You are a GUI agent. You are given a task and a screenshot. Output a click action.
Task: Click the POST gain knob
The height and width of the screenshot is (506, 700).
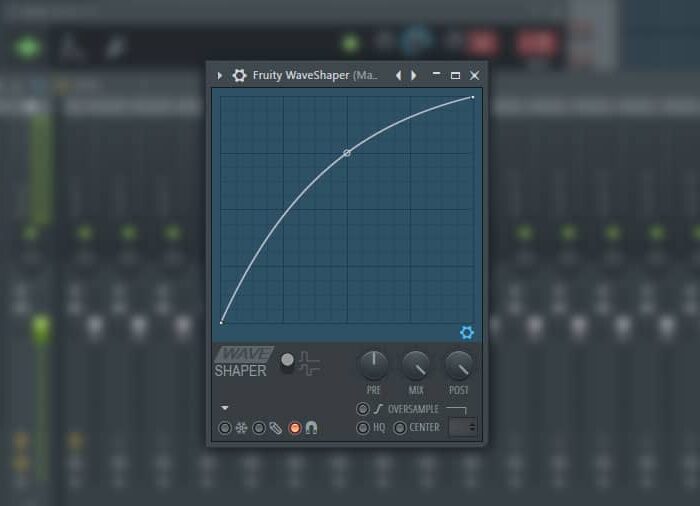point(459,365)
